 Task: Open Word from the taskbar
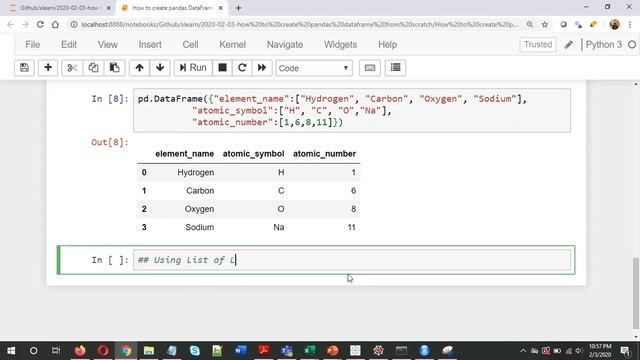pyautogui.click(x=240, y=351)
